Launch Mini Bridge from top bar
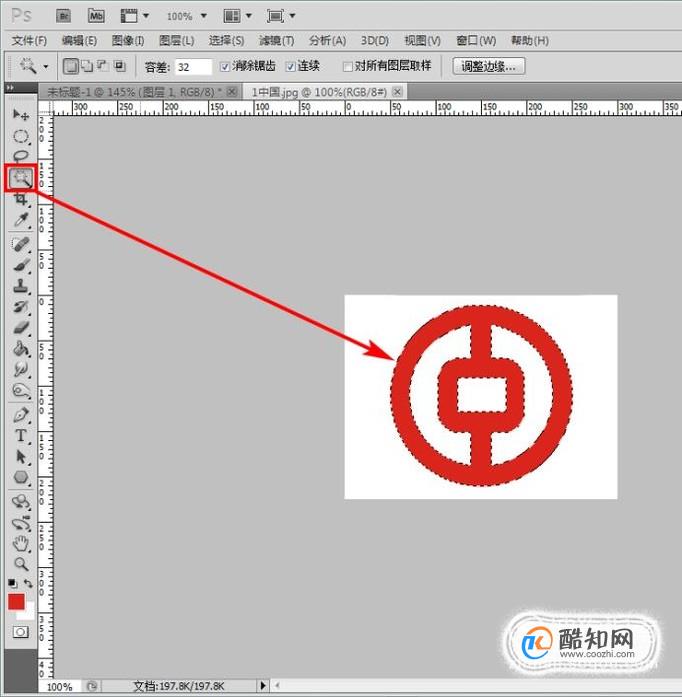The image size is (682, 697). click(x=96, y=16)
